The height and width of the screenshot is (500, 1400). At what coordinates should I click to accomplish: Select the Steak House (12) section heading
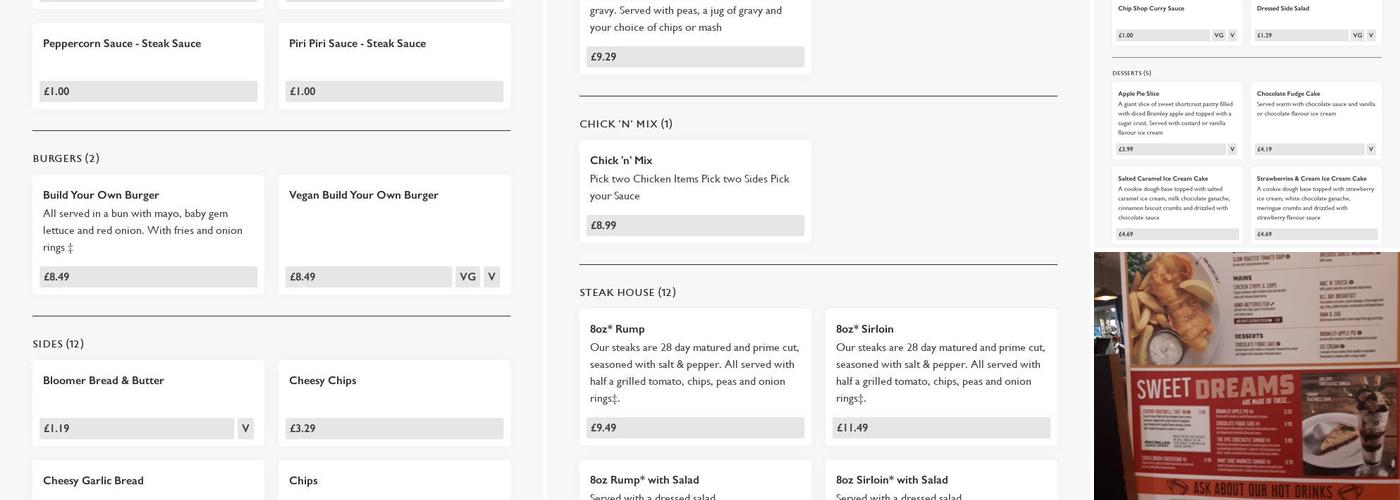pos(627,293)
